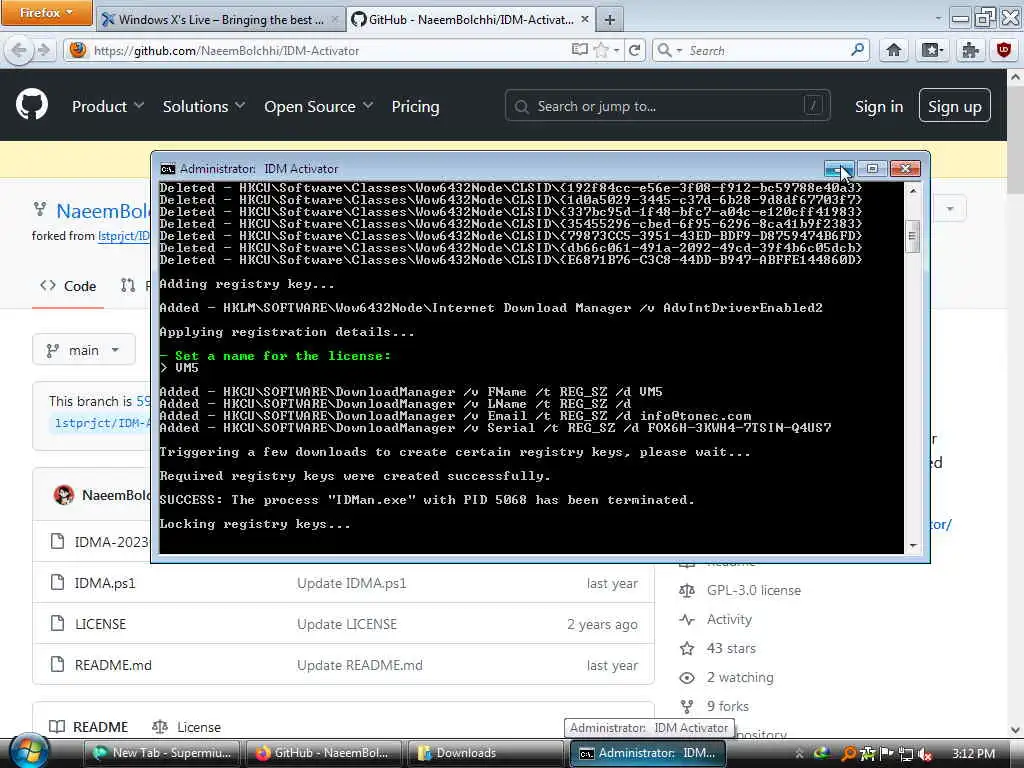Screen dimensions: 1024x768
Task: Minimize the IDM Activator console window
Action: pos(839,169)
